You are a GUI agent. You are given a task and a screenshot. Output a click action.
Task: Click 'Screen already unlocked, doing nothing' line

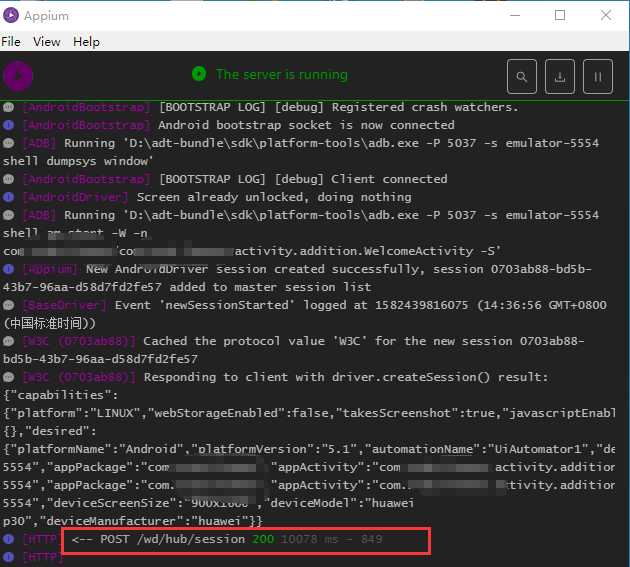274,197
